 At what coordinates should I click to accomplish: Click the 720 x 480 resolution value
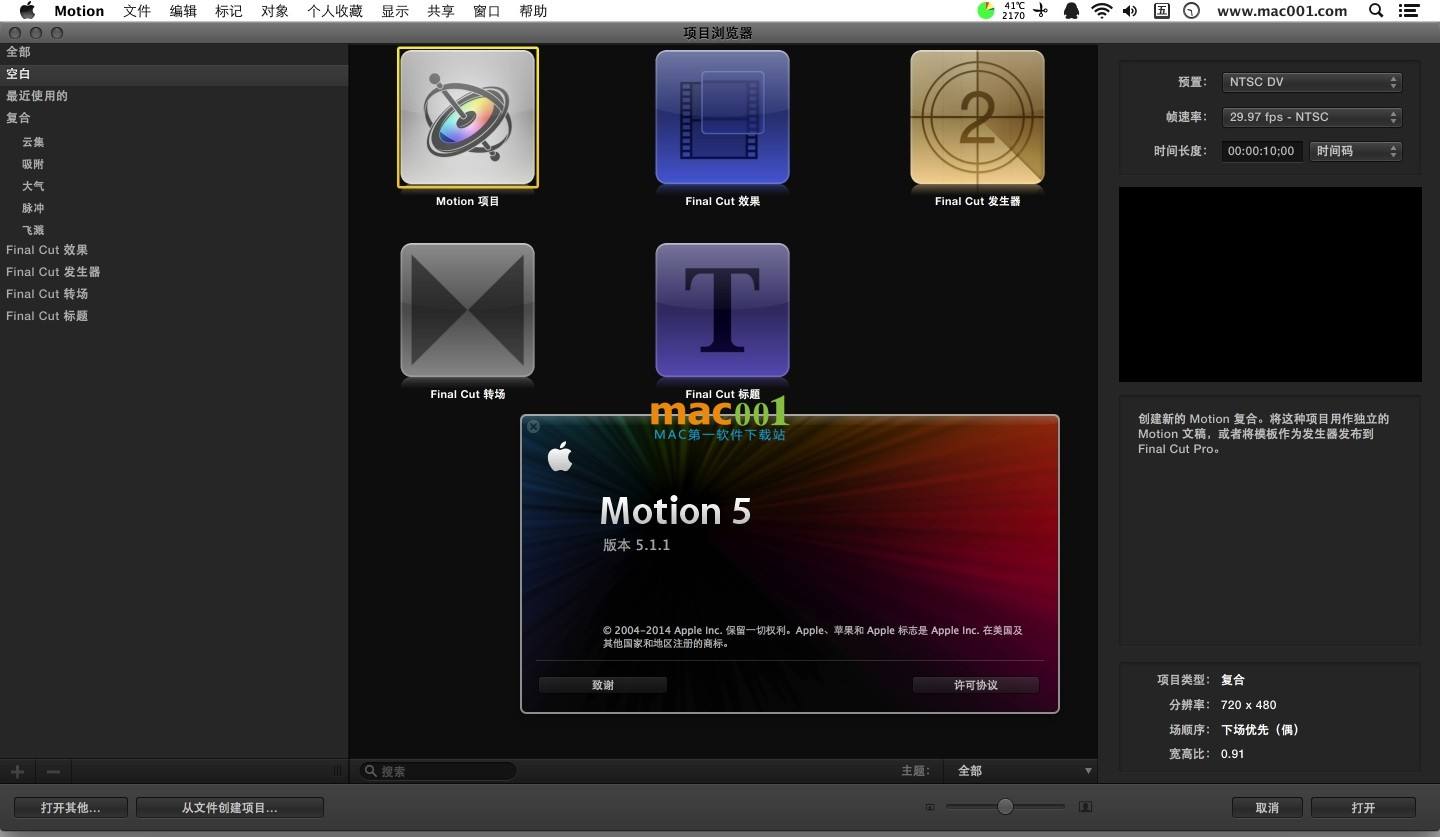(x=1248, y=705)
